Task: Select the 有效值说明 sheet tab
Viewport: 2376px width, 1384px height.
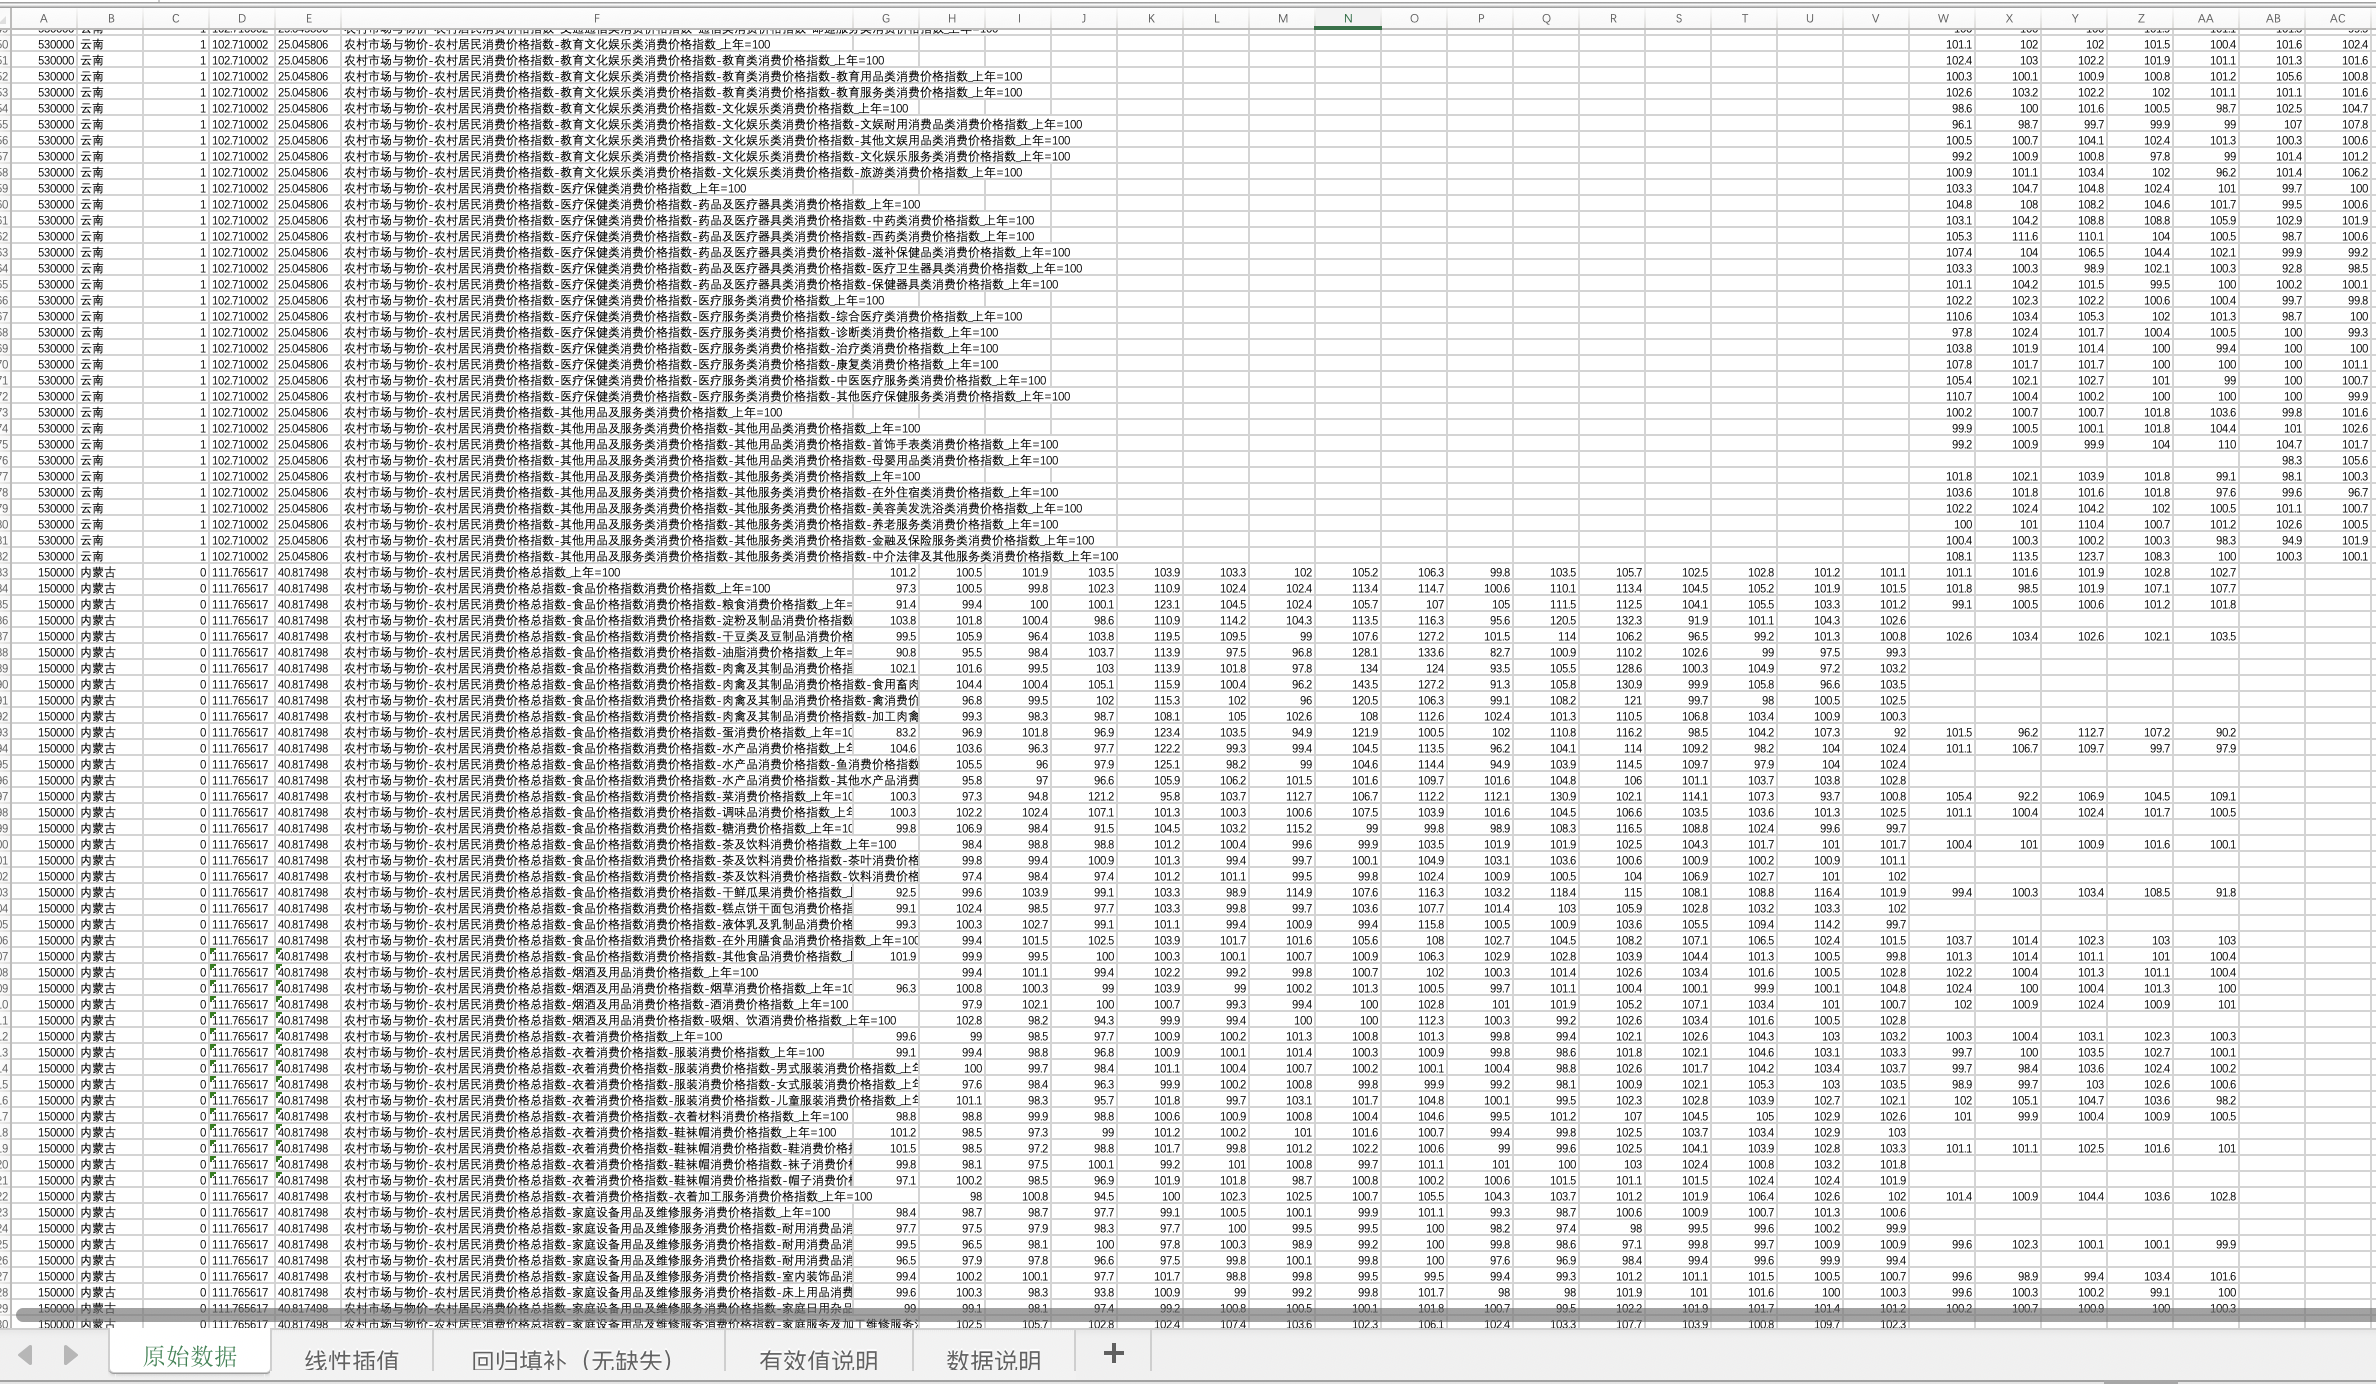Action: point(818,1359)
